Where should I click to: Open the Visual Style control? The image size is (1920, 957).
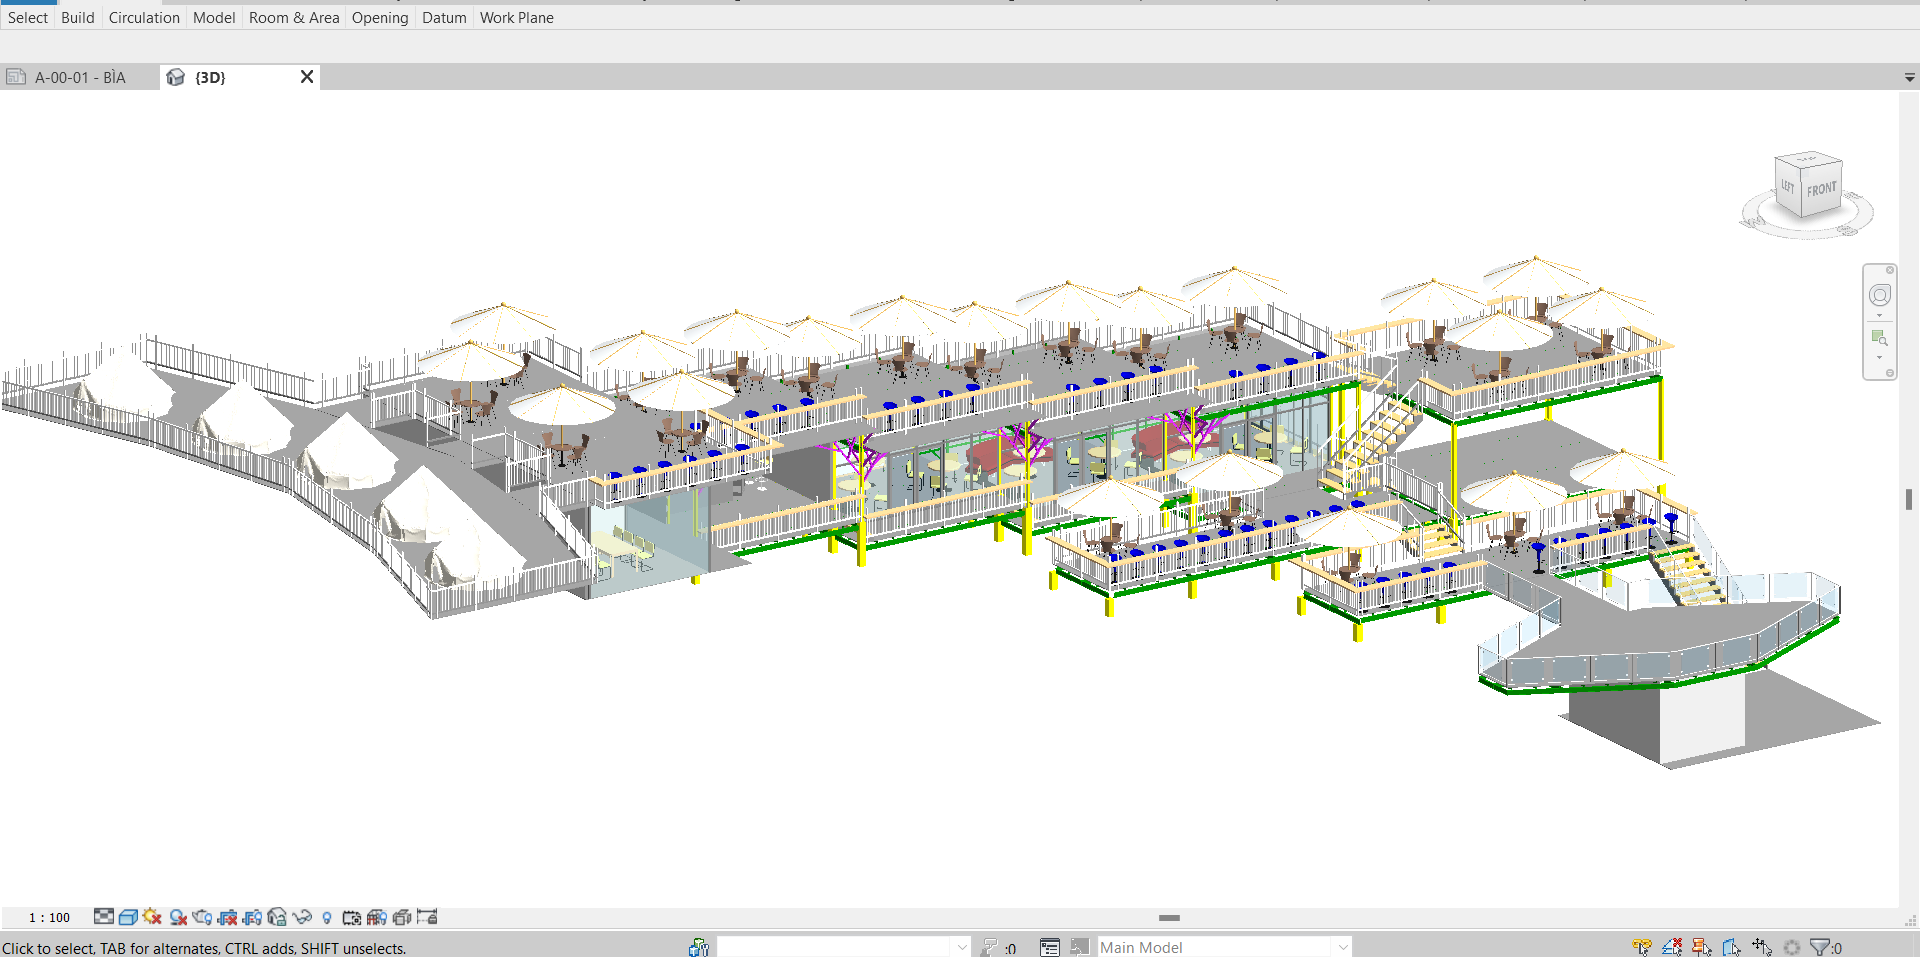[128, 916]
